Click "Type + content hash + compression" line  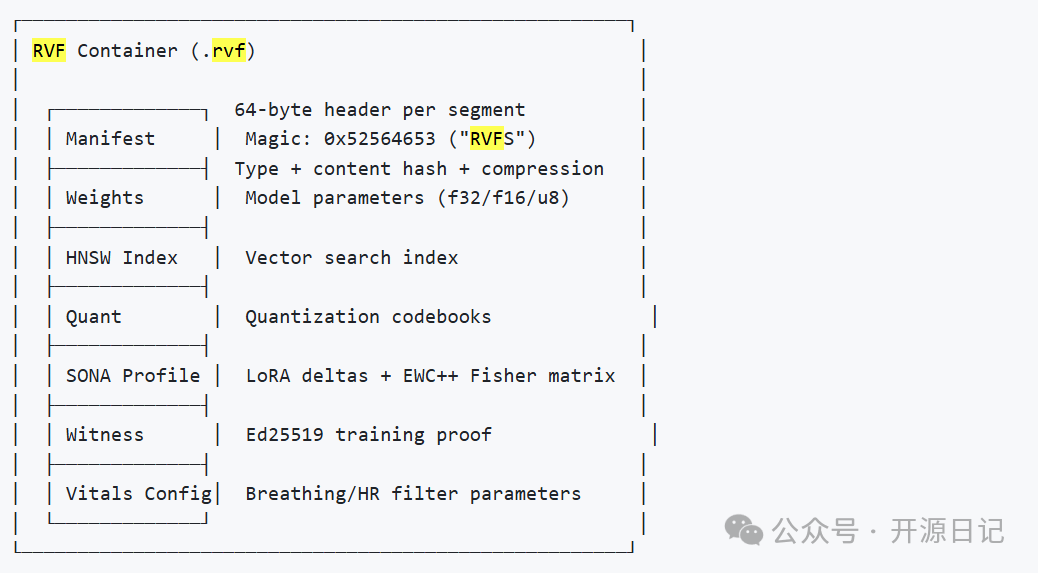(x=419, y=169)
